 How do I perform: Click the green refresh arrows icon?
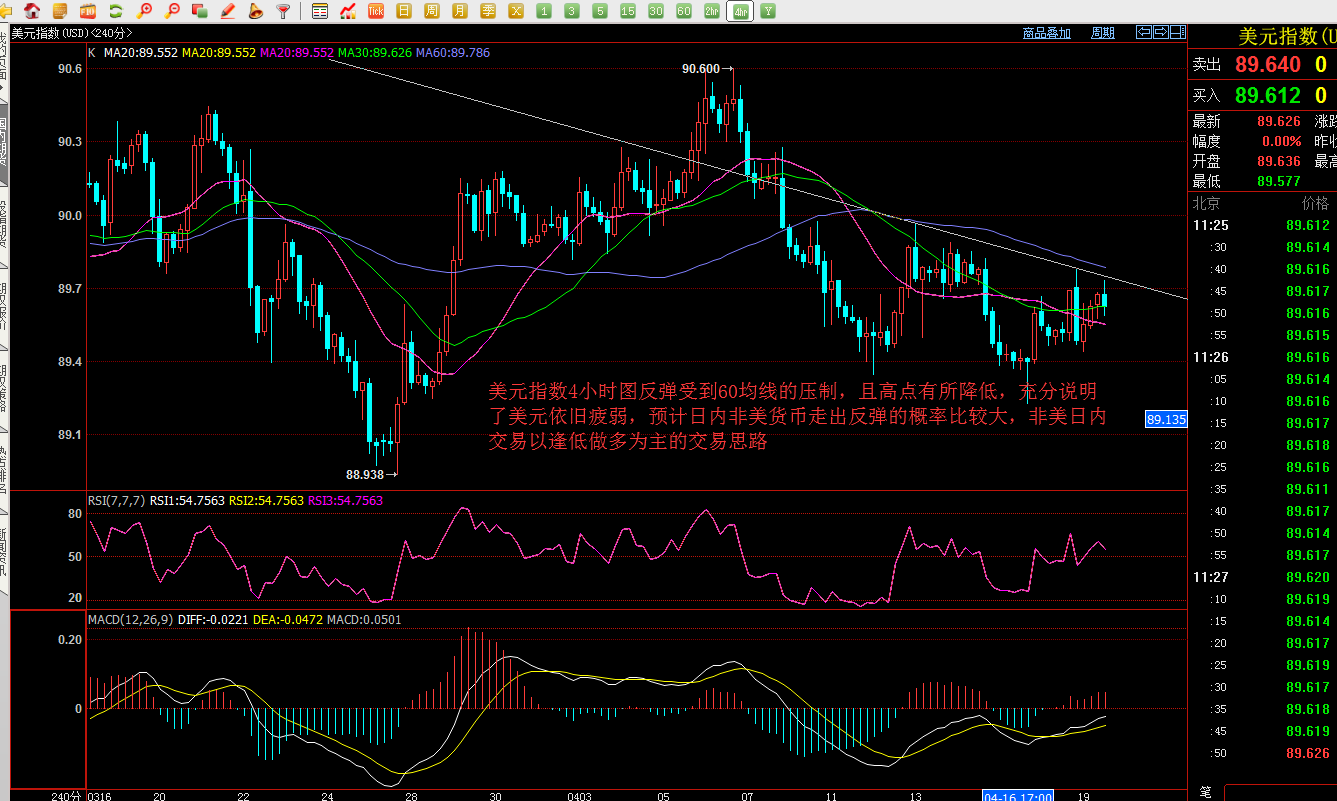(x=117, y=11)
